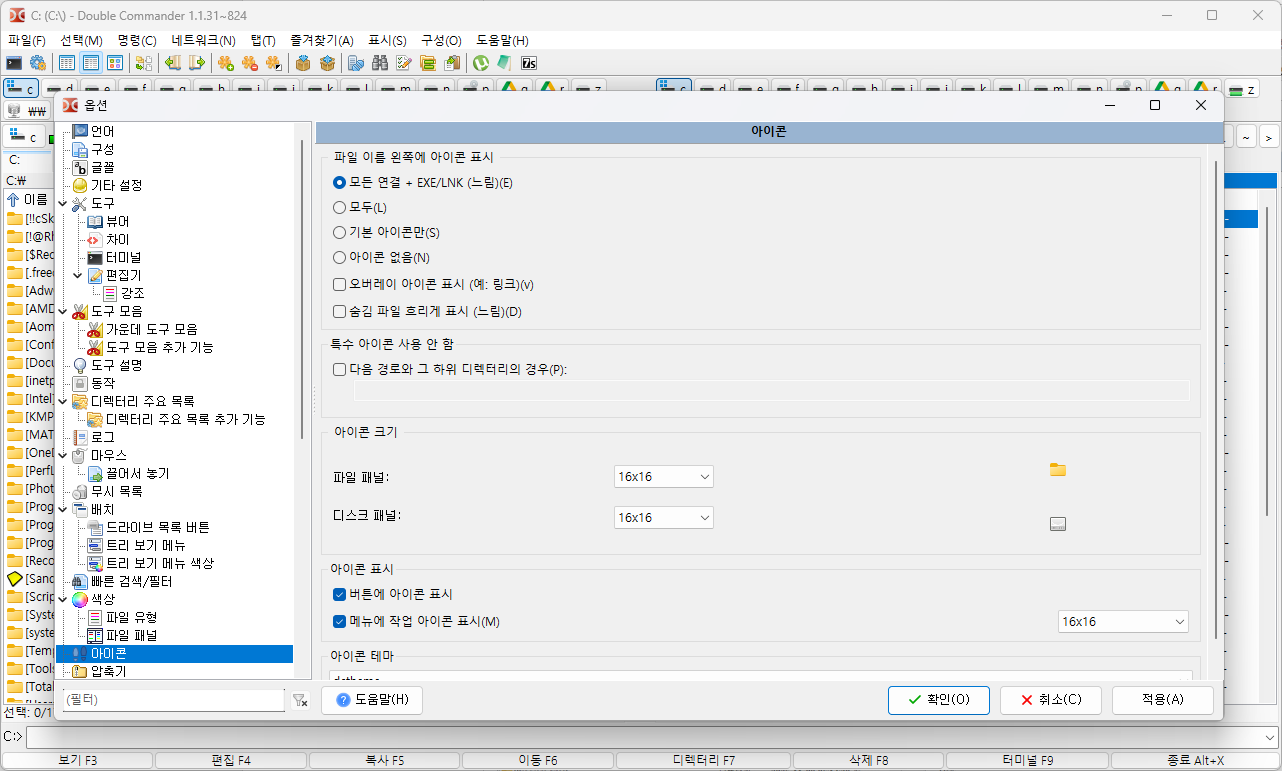Screen dimensions: 1282x771
Task: Clear the filter using the funnel icon
Action: click(300, 701)
